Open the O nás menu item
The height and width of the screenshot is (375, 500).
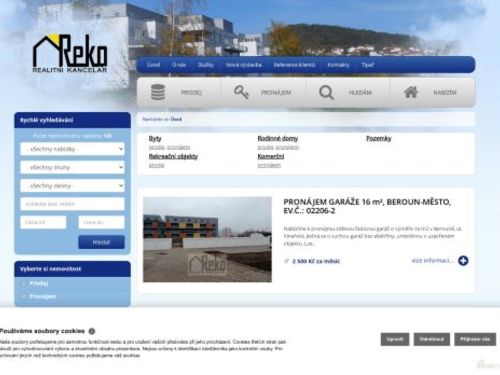pyautogui.click(x=179, y=65)
